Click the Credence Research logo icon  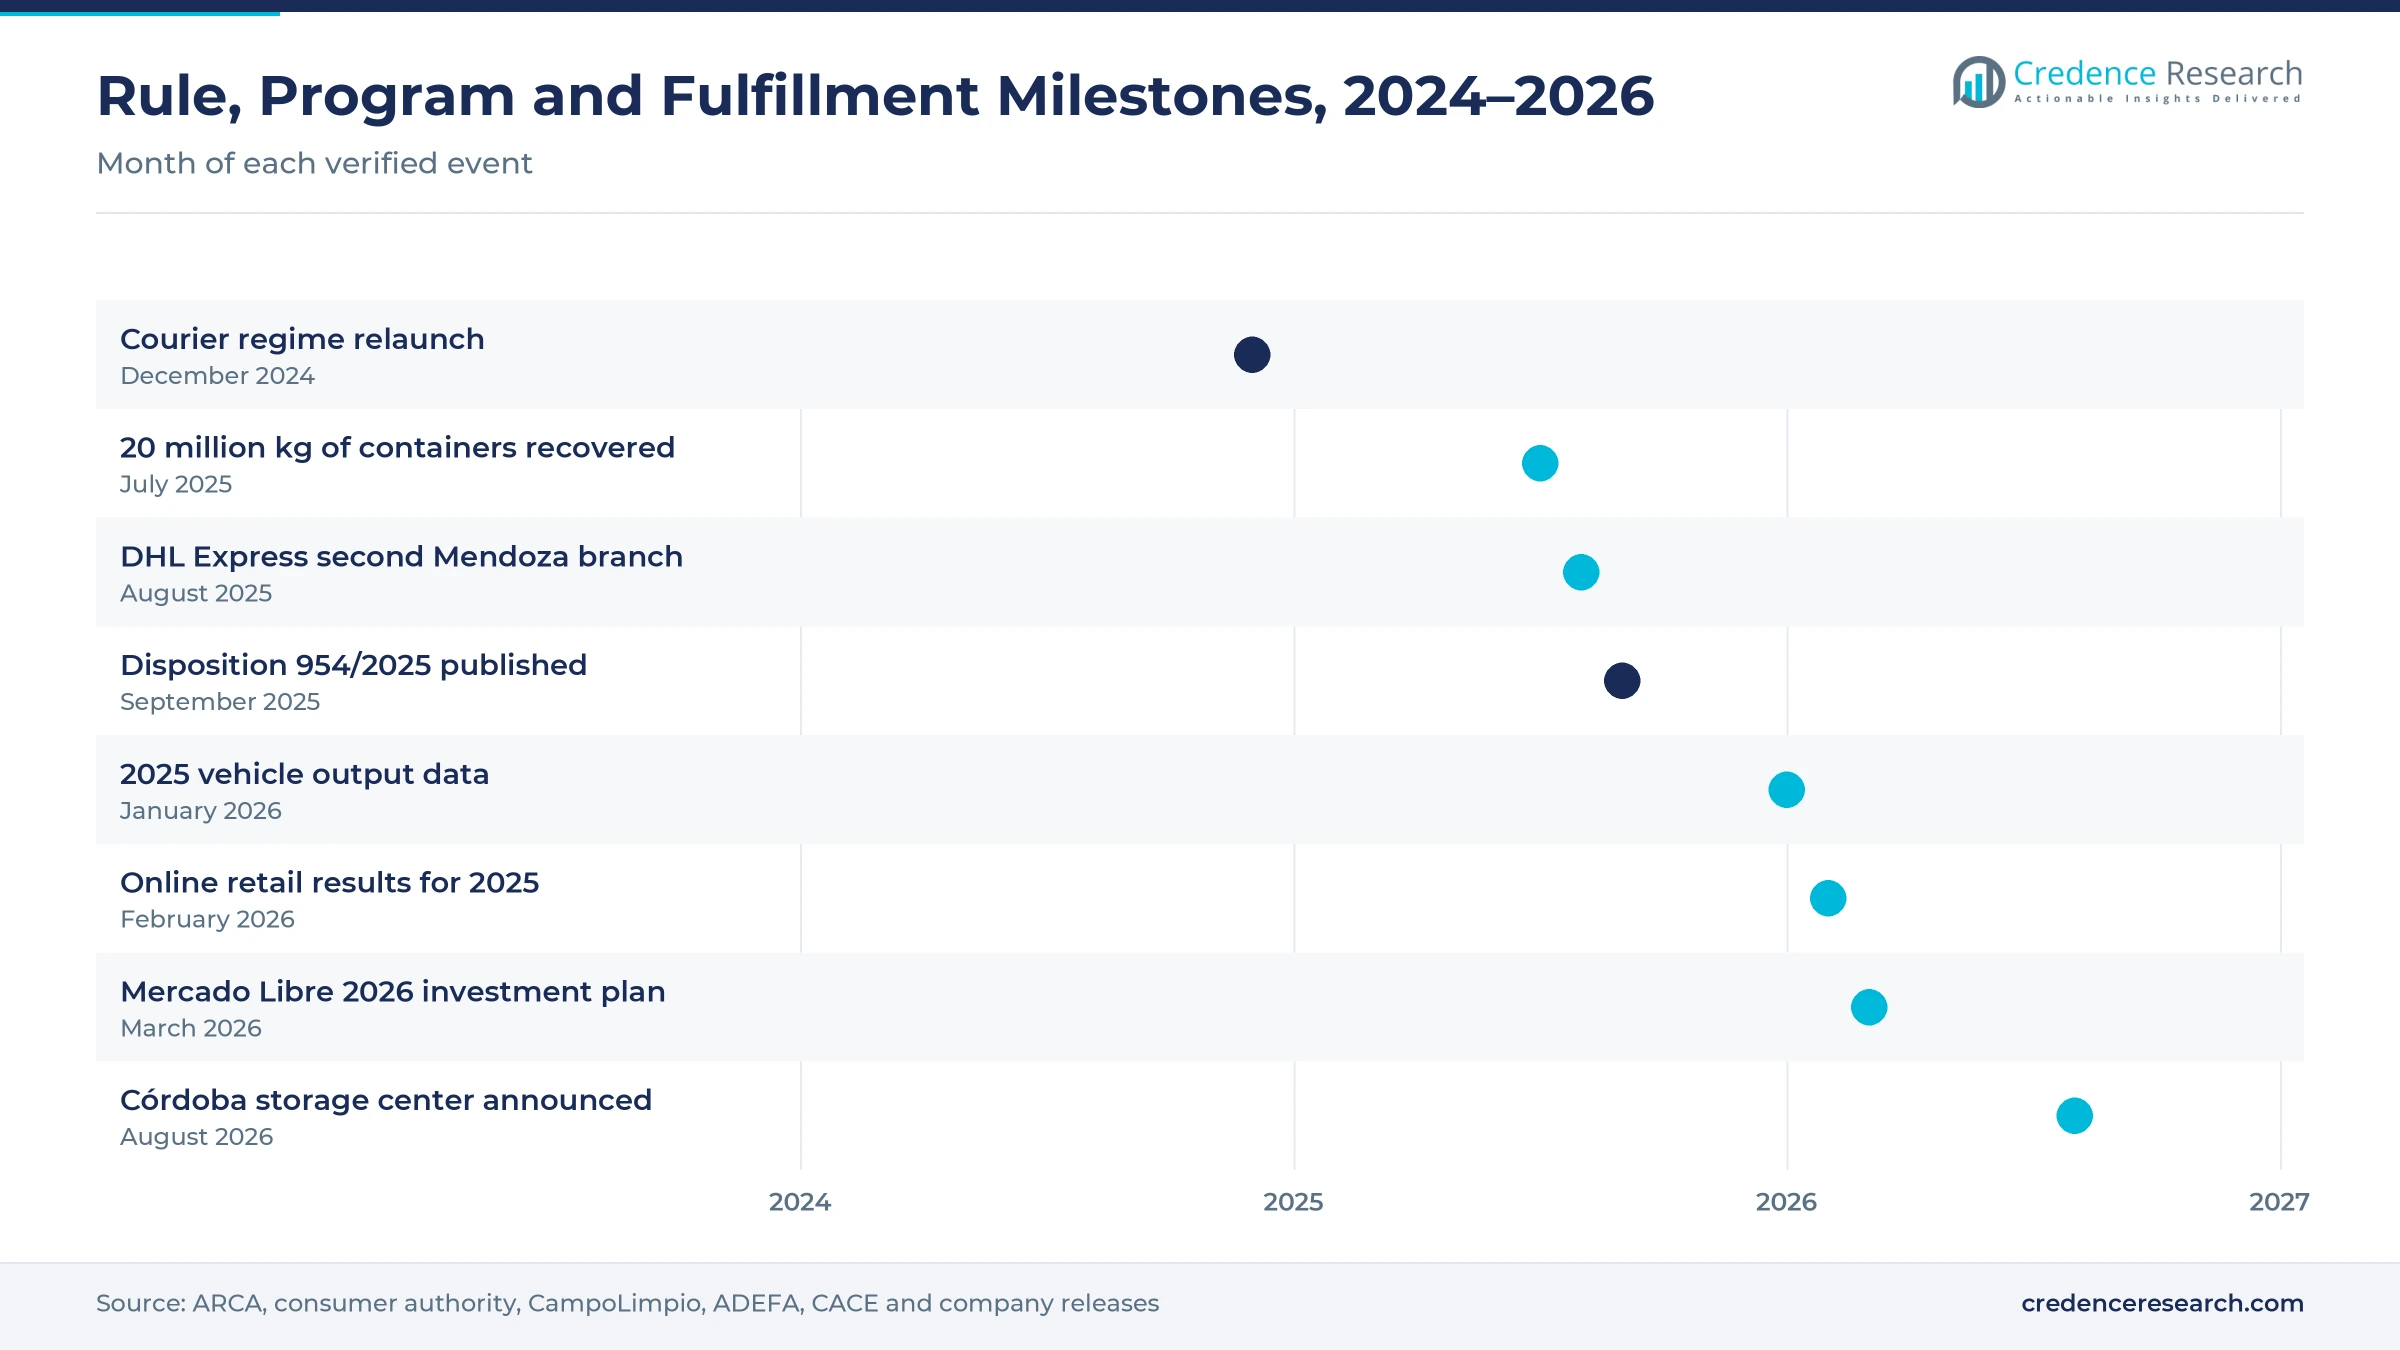click(1978, 82)
